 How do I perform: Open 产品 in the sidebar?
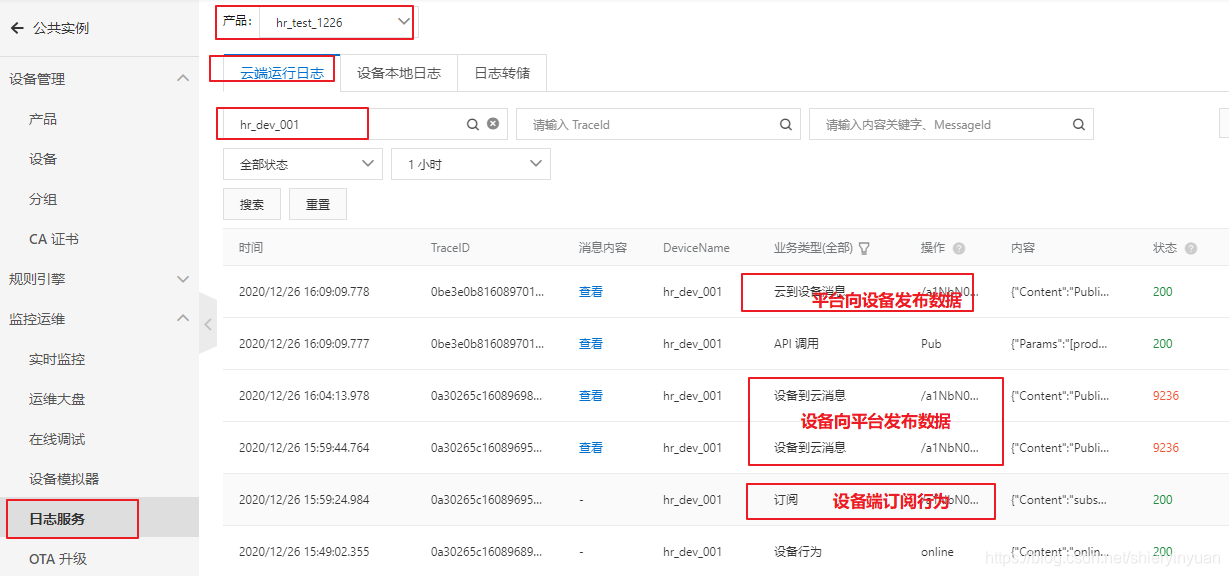pyautogui.click(x=43, y=119)
